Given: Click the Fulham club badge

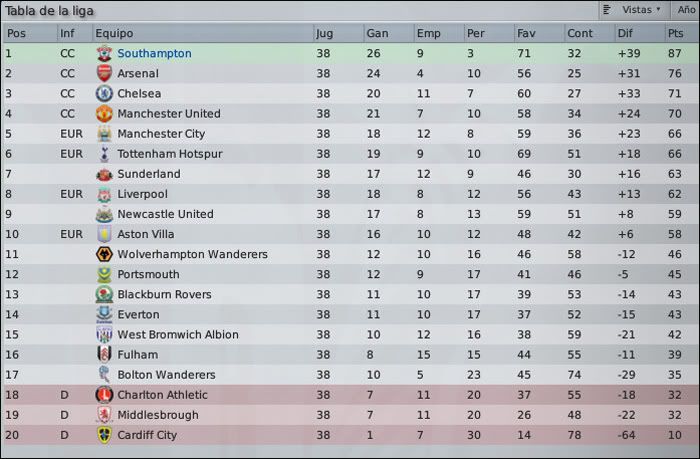Looking at the screenshot, I should (104, 355).
